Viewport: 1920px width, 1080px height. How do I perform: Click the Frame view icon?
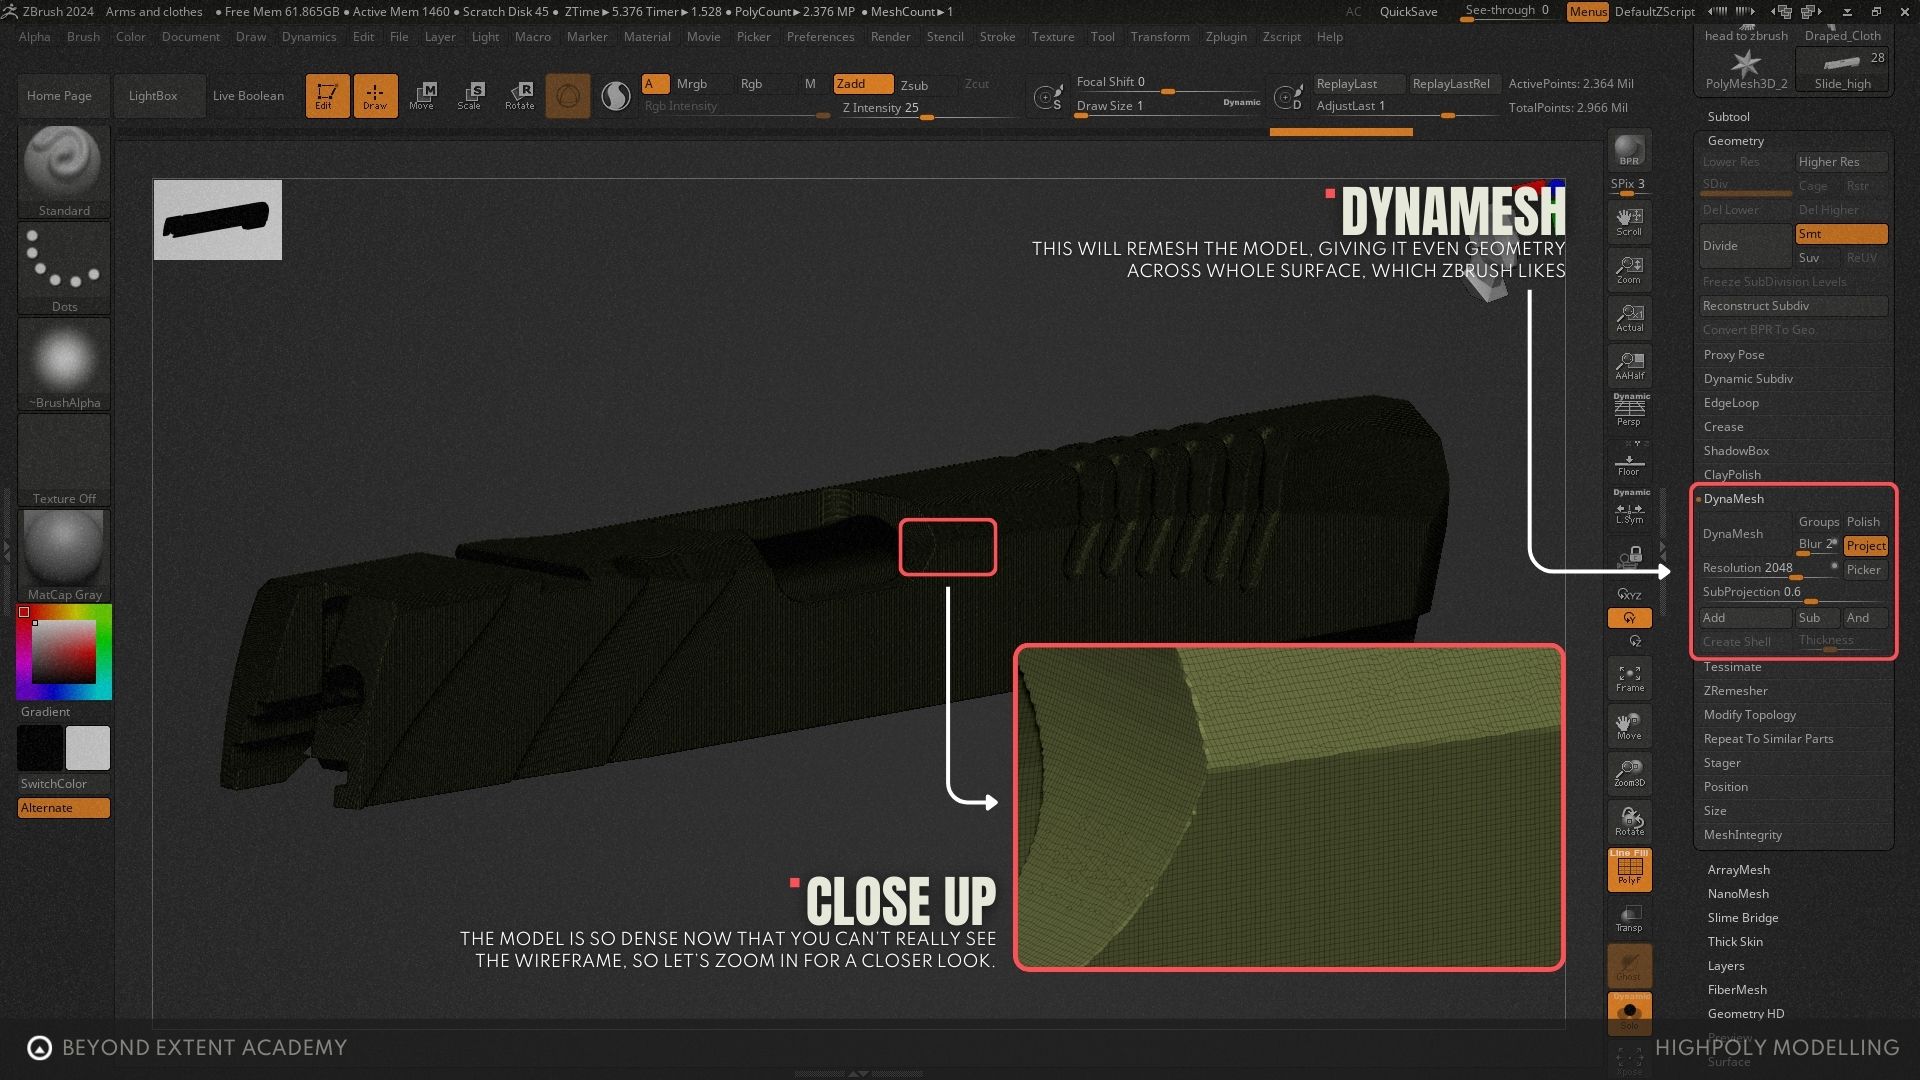click(1629, 678)
